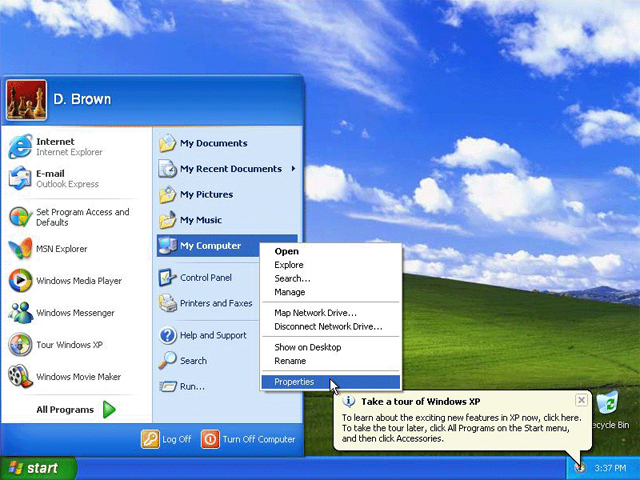Expand the My Recent Documents submenu arrow

point(293,169)
